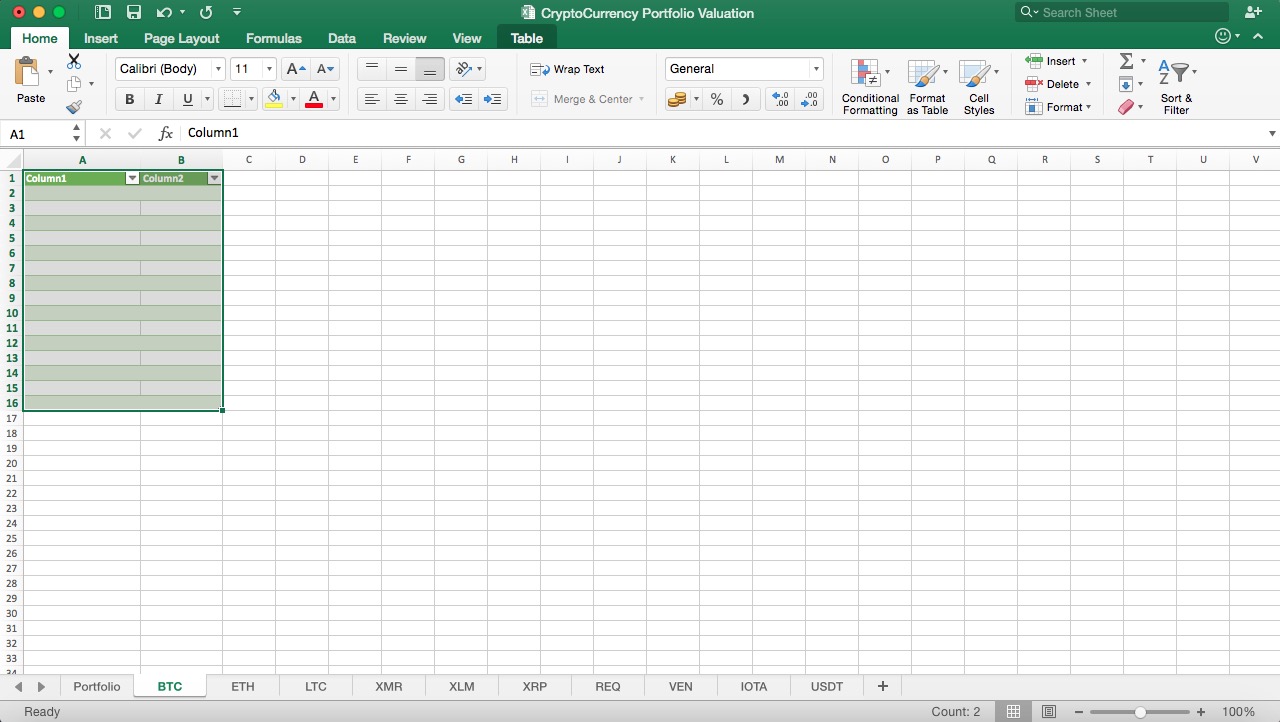The height and width of the screenshot is (722, 1280).
Task: Apply currency number format
Action: coord(679,99)
